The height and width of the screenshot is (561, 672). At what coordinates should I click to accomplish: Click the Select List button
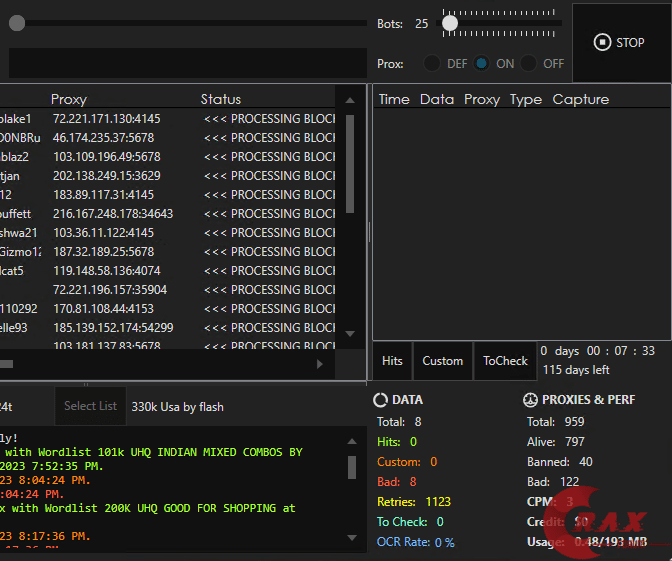(90, 406)
